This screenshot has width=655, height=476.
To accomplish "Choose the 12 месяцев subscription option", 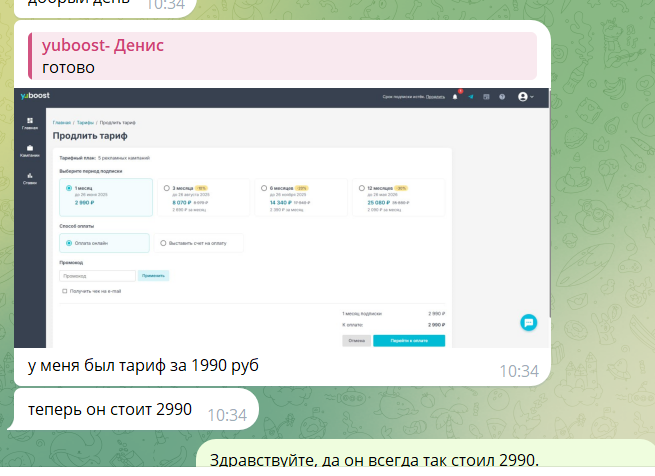I will [x=359, y=187].
